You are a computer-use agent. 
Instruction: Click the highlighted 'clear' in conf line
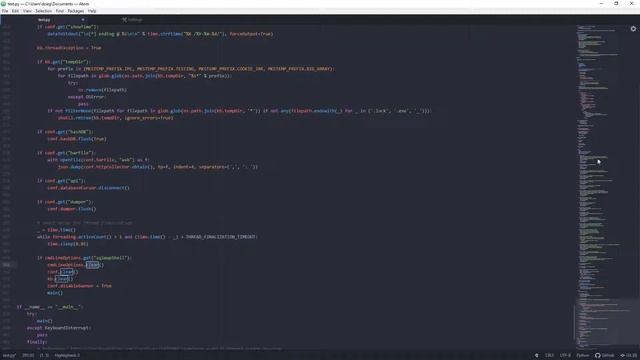coord(67,272)
